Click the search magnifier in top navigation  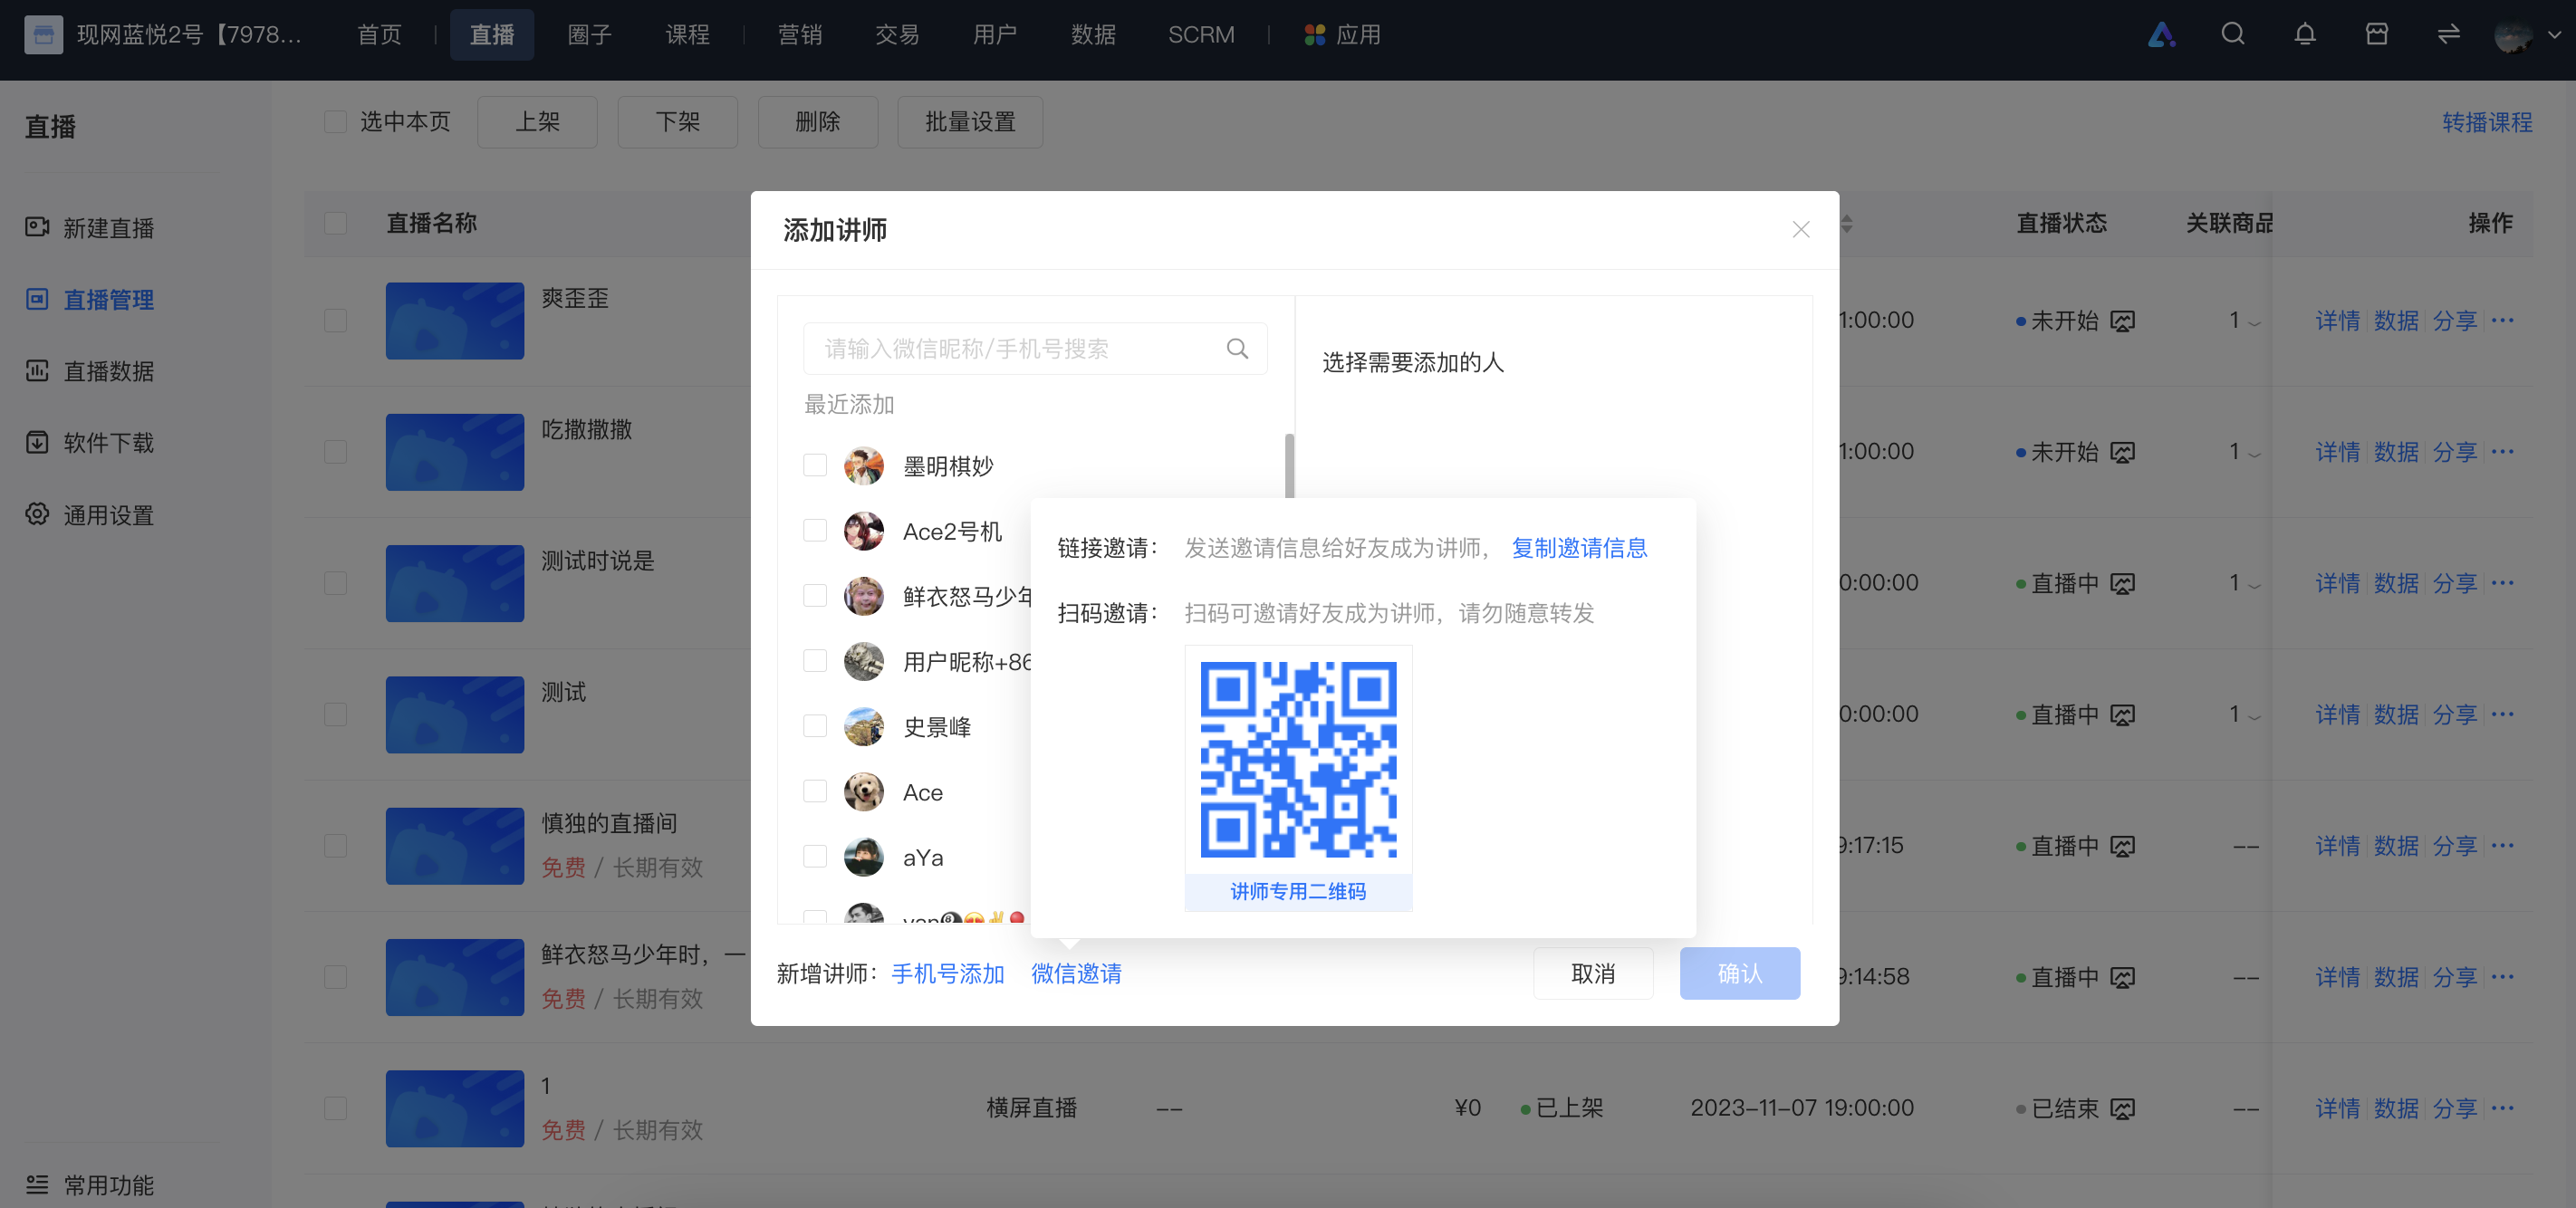(x=2232, y=35)
